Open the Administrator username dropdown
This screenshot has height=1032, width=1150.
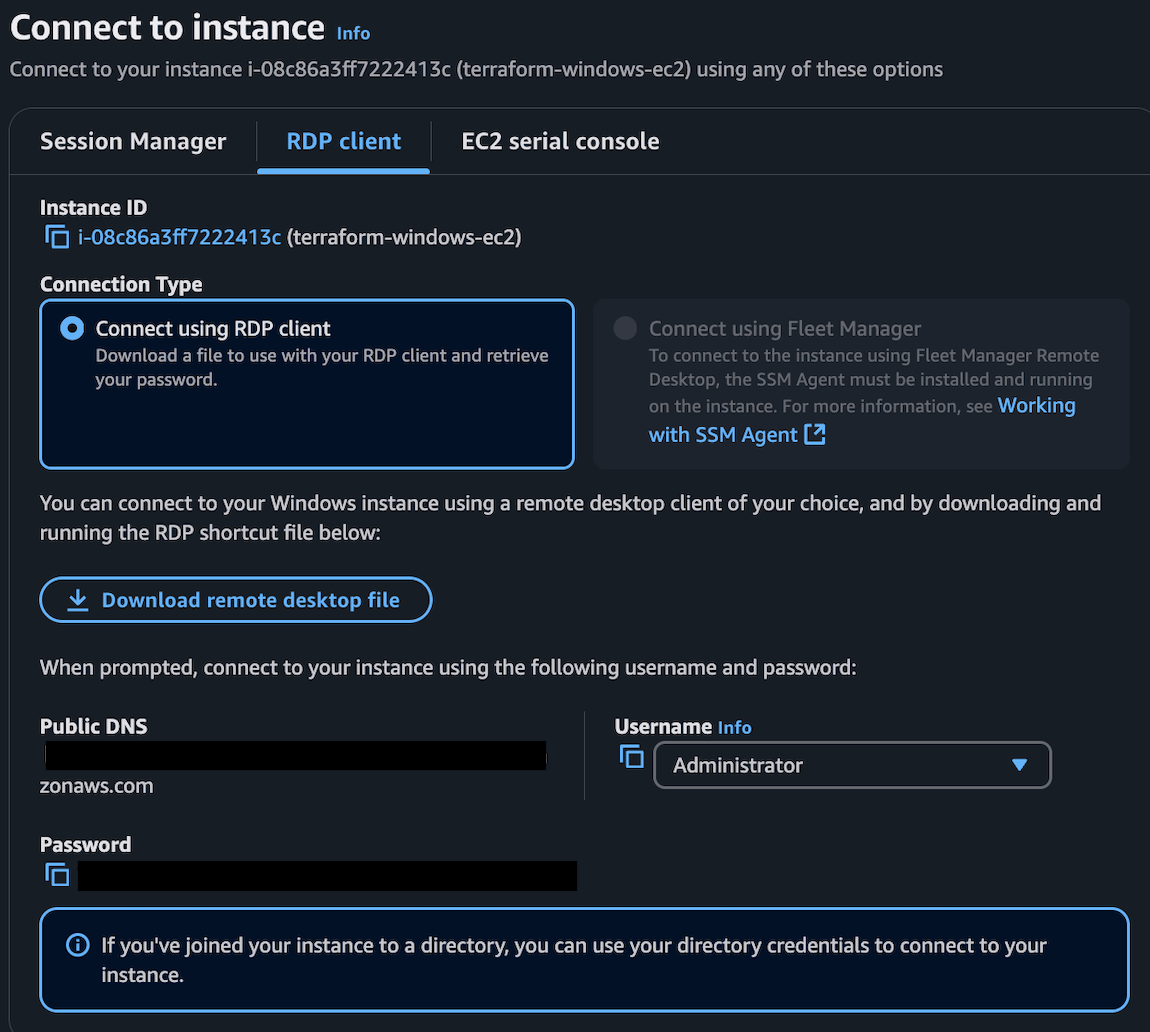click(x=852, y=765)
